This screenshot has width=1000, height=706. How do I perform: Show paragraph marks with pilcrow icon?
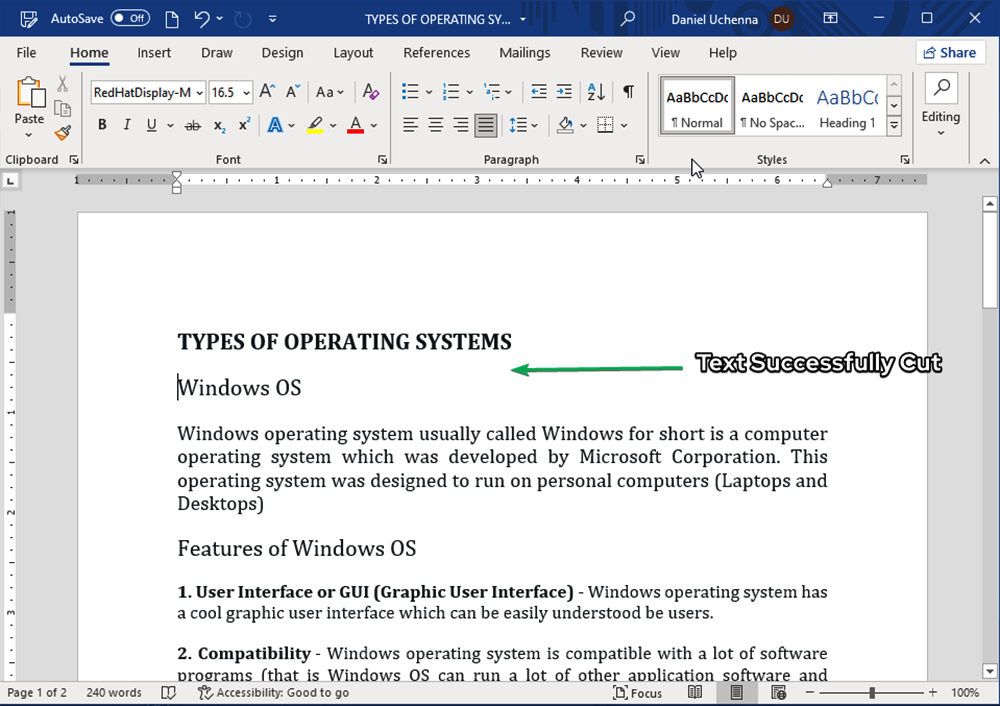pyautogui.click(x=628, y=92)
